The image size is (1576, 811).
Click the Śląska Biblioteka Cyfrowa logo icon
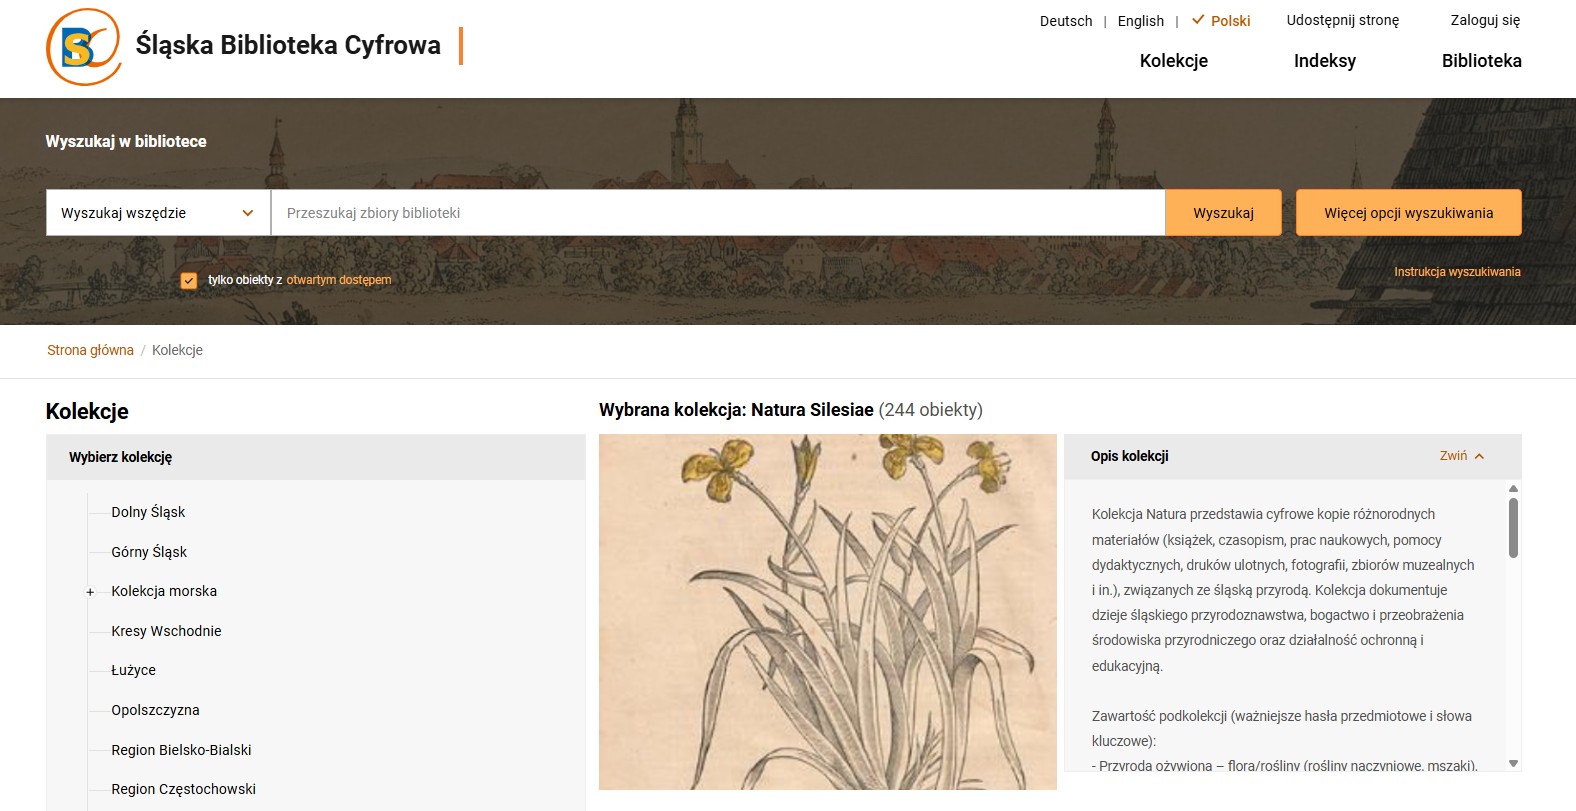point(84,47)
